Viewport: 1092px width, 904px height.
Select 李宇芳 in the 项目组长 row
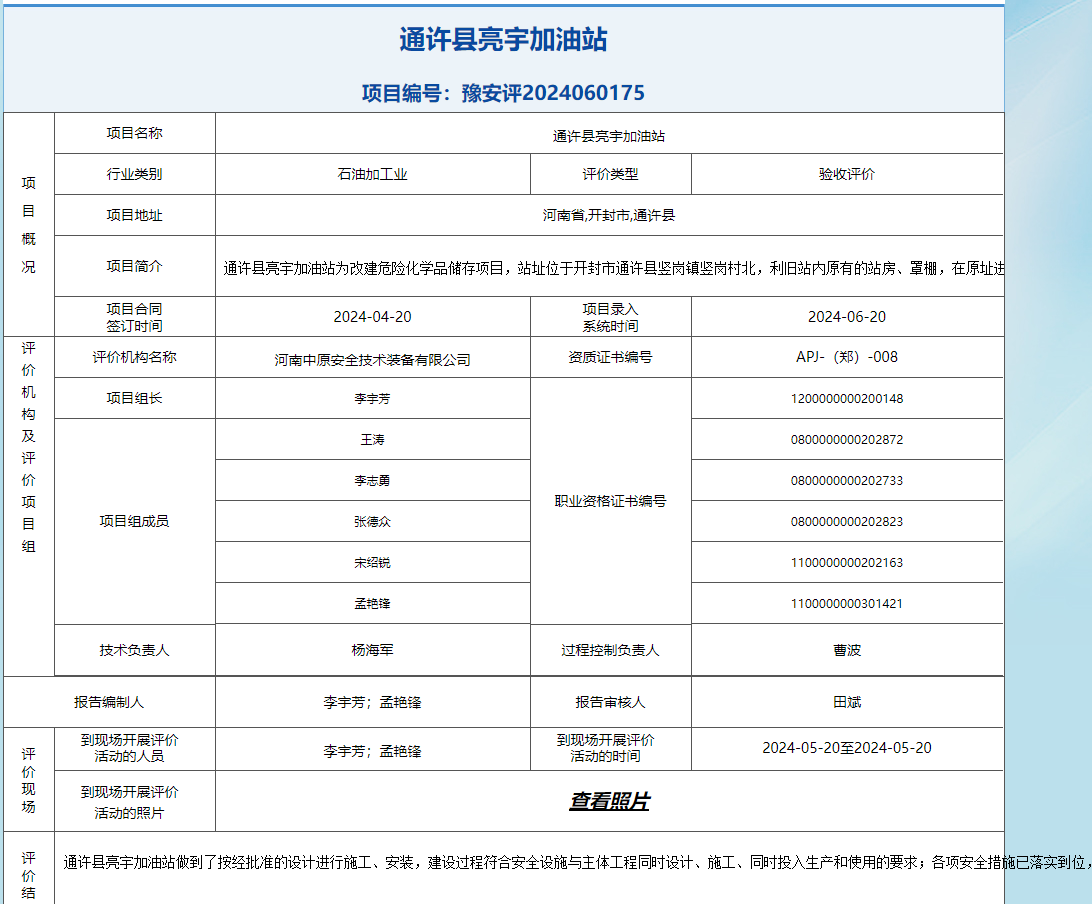[x=373, y=398]
